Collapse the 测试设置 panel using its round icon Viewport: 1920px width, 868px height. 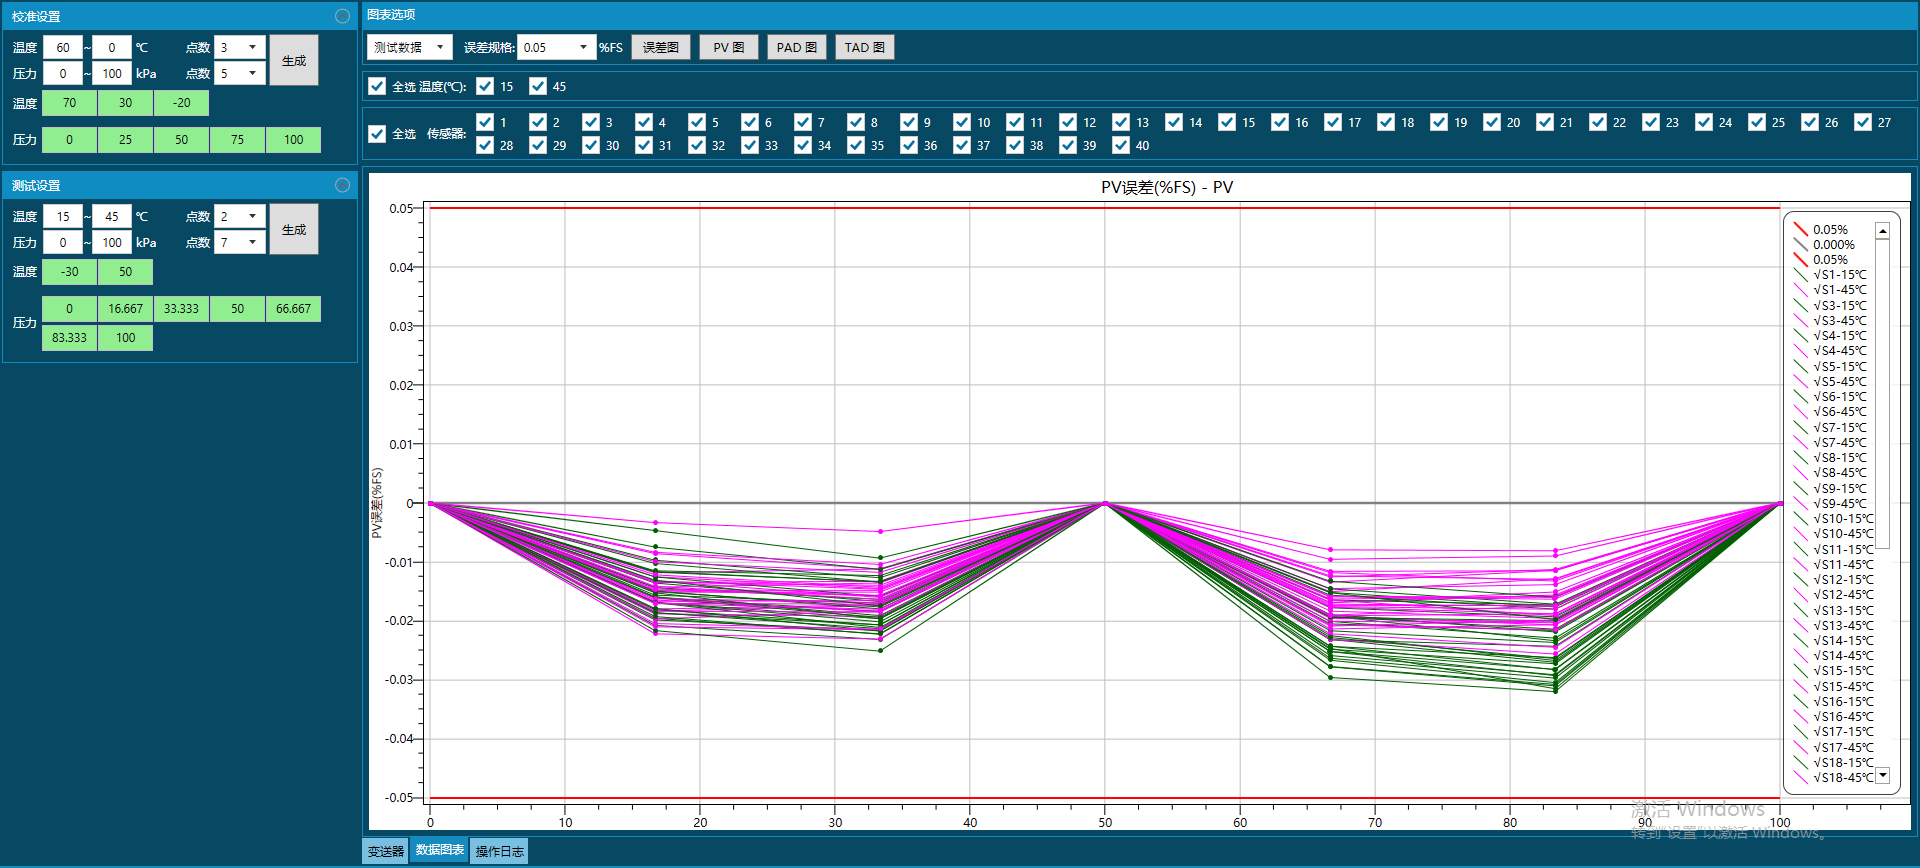(x=342, y=185)
